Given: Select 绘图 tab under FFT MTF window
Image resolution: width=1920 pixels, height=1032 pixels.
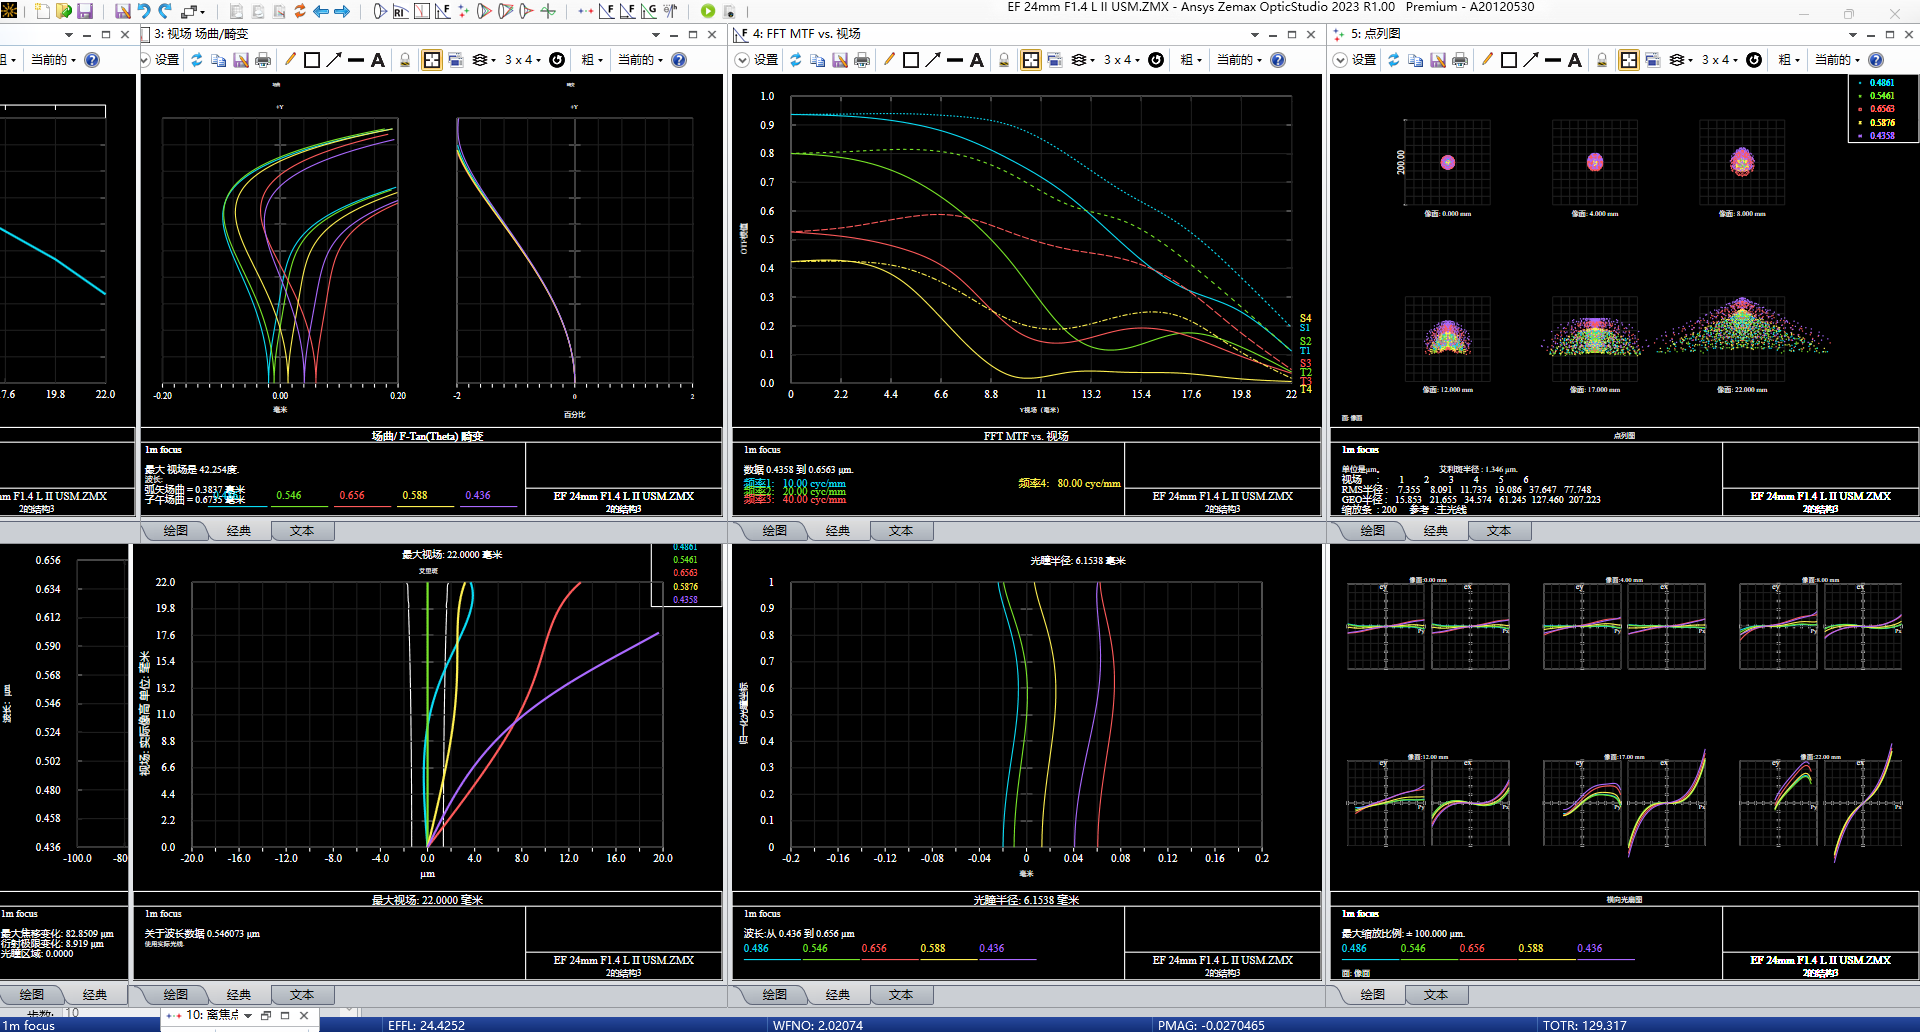Looking at the screenshot, I should click(x=775, y=531).
